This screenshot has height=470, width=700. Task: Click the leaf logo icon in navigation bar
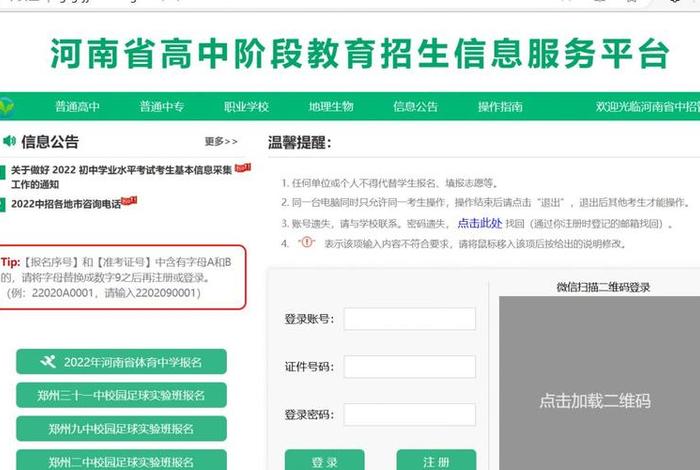[6, 107]
